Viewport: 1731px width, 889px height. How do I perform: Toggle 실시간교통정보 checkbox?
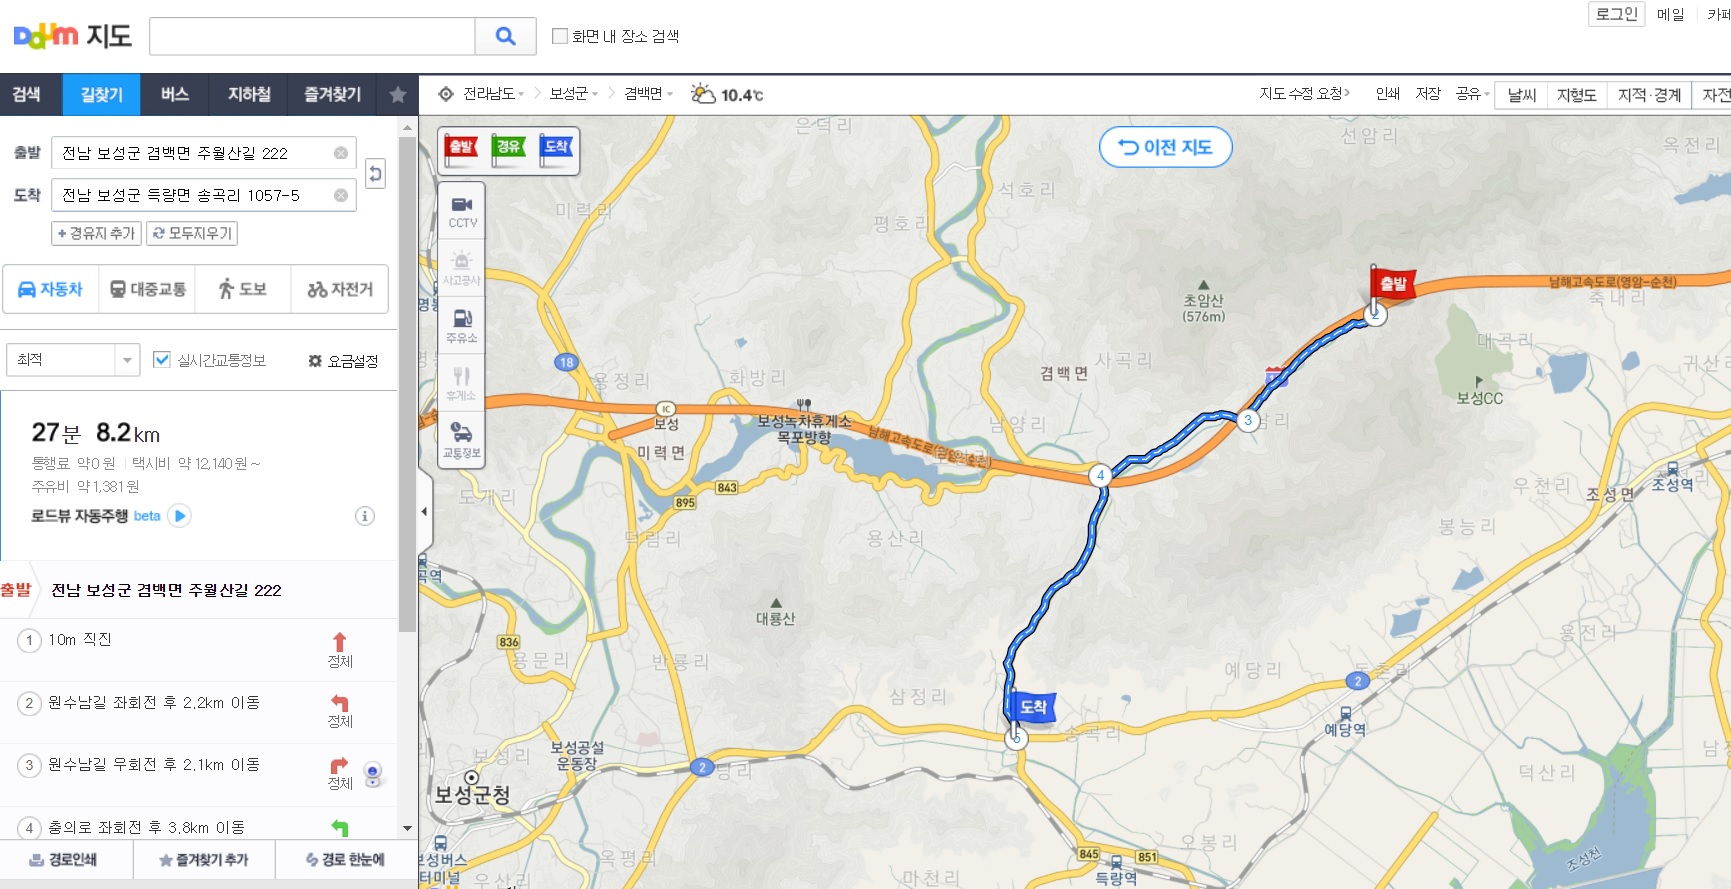coord(161,360)
